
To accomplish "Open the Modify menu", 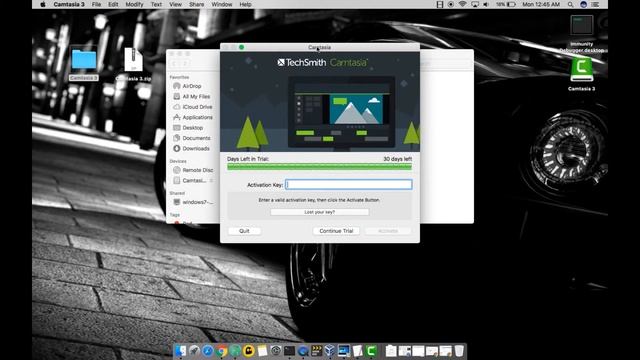I will 134,4.
